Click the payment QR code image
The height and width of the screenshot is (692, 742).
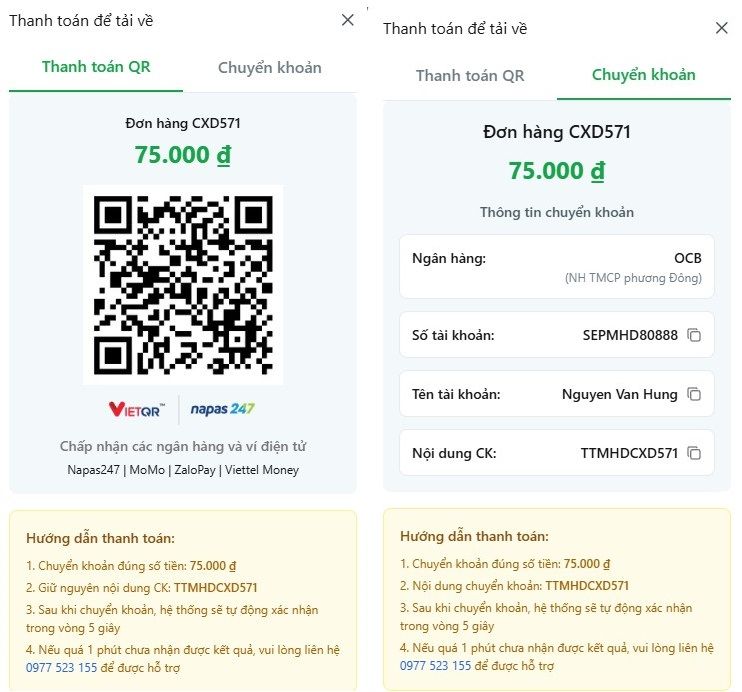coord(183,284)
